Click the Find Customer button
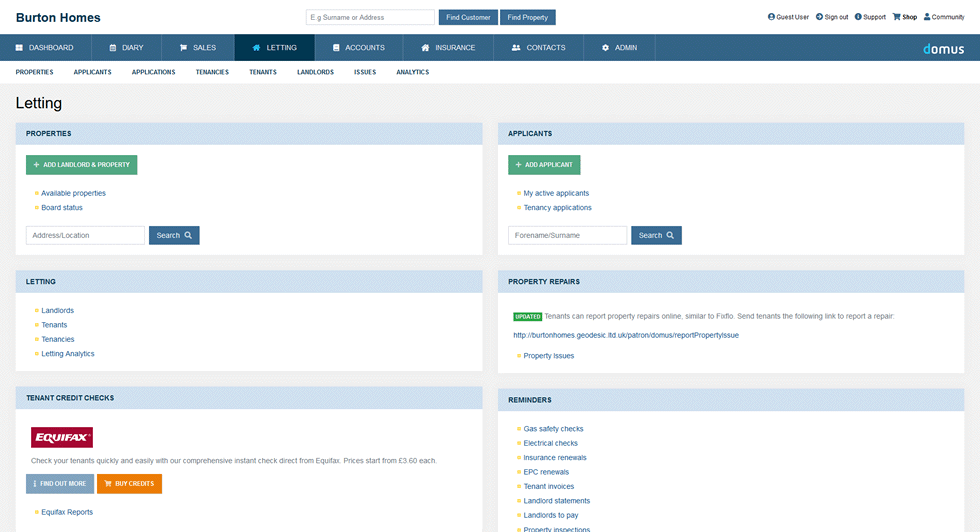 [x=468, y=18]
